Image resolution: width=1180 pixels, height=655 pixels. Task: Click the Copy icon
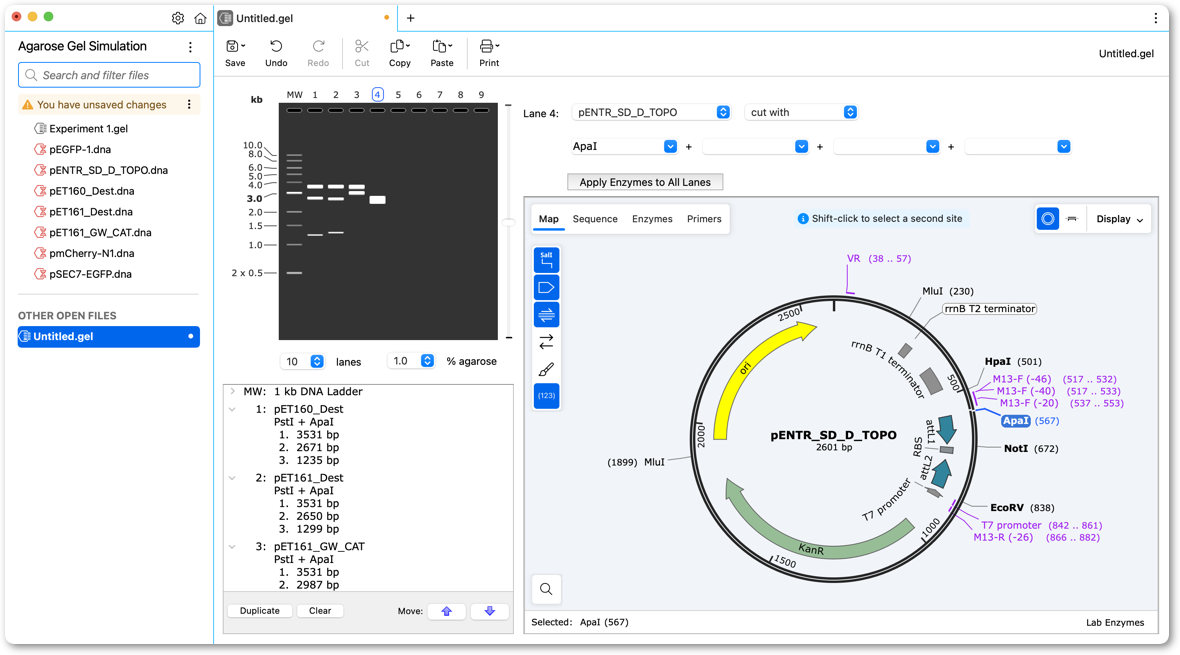coord(400,47)
